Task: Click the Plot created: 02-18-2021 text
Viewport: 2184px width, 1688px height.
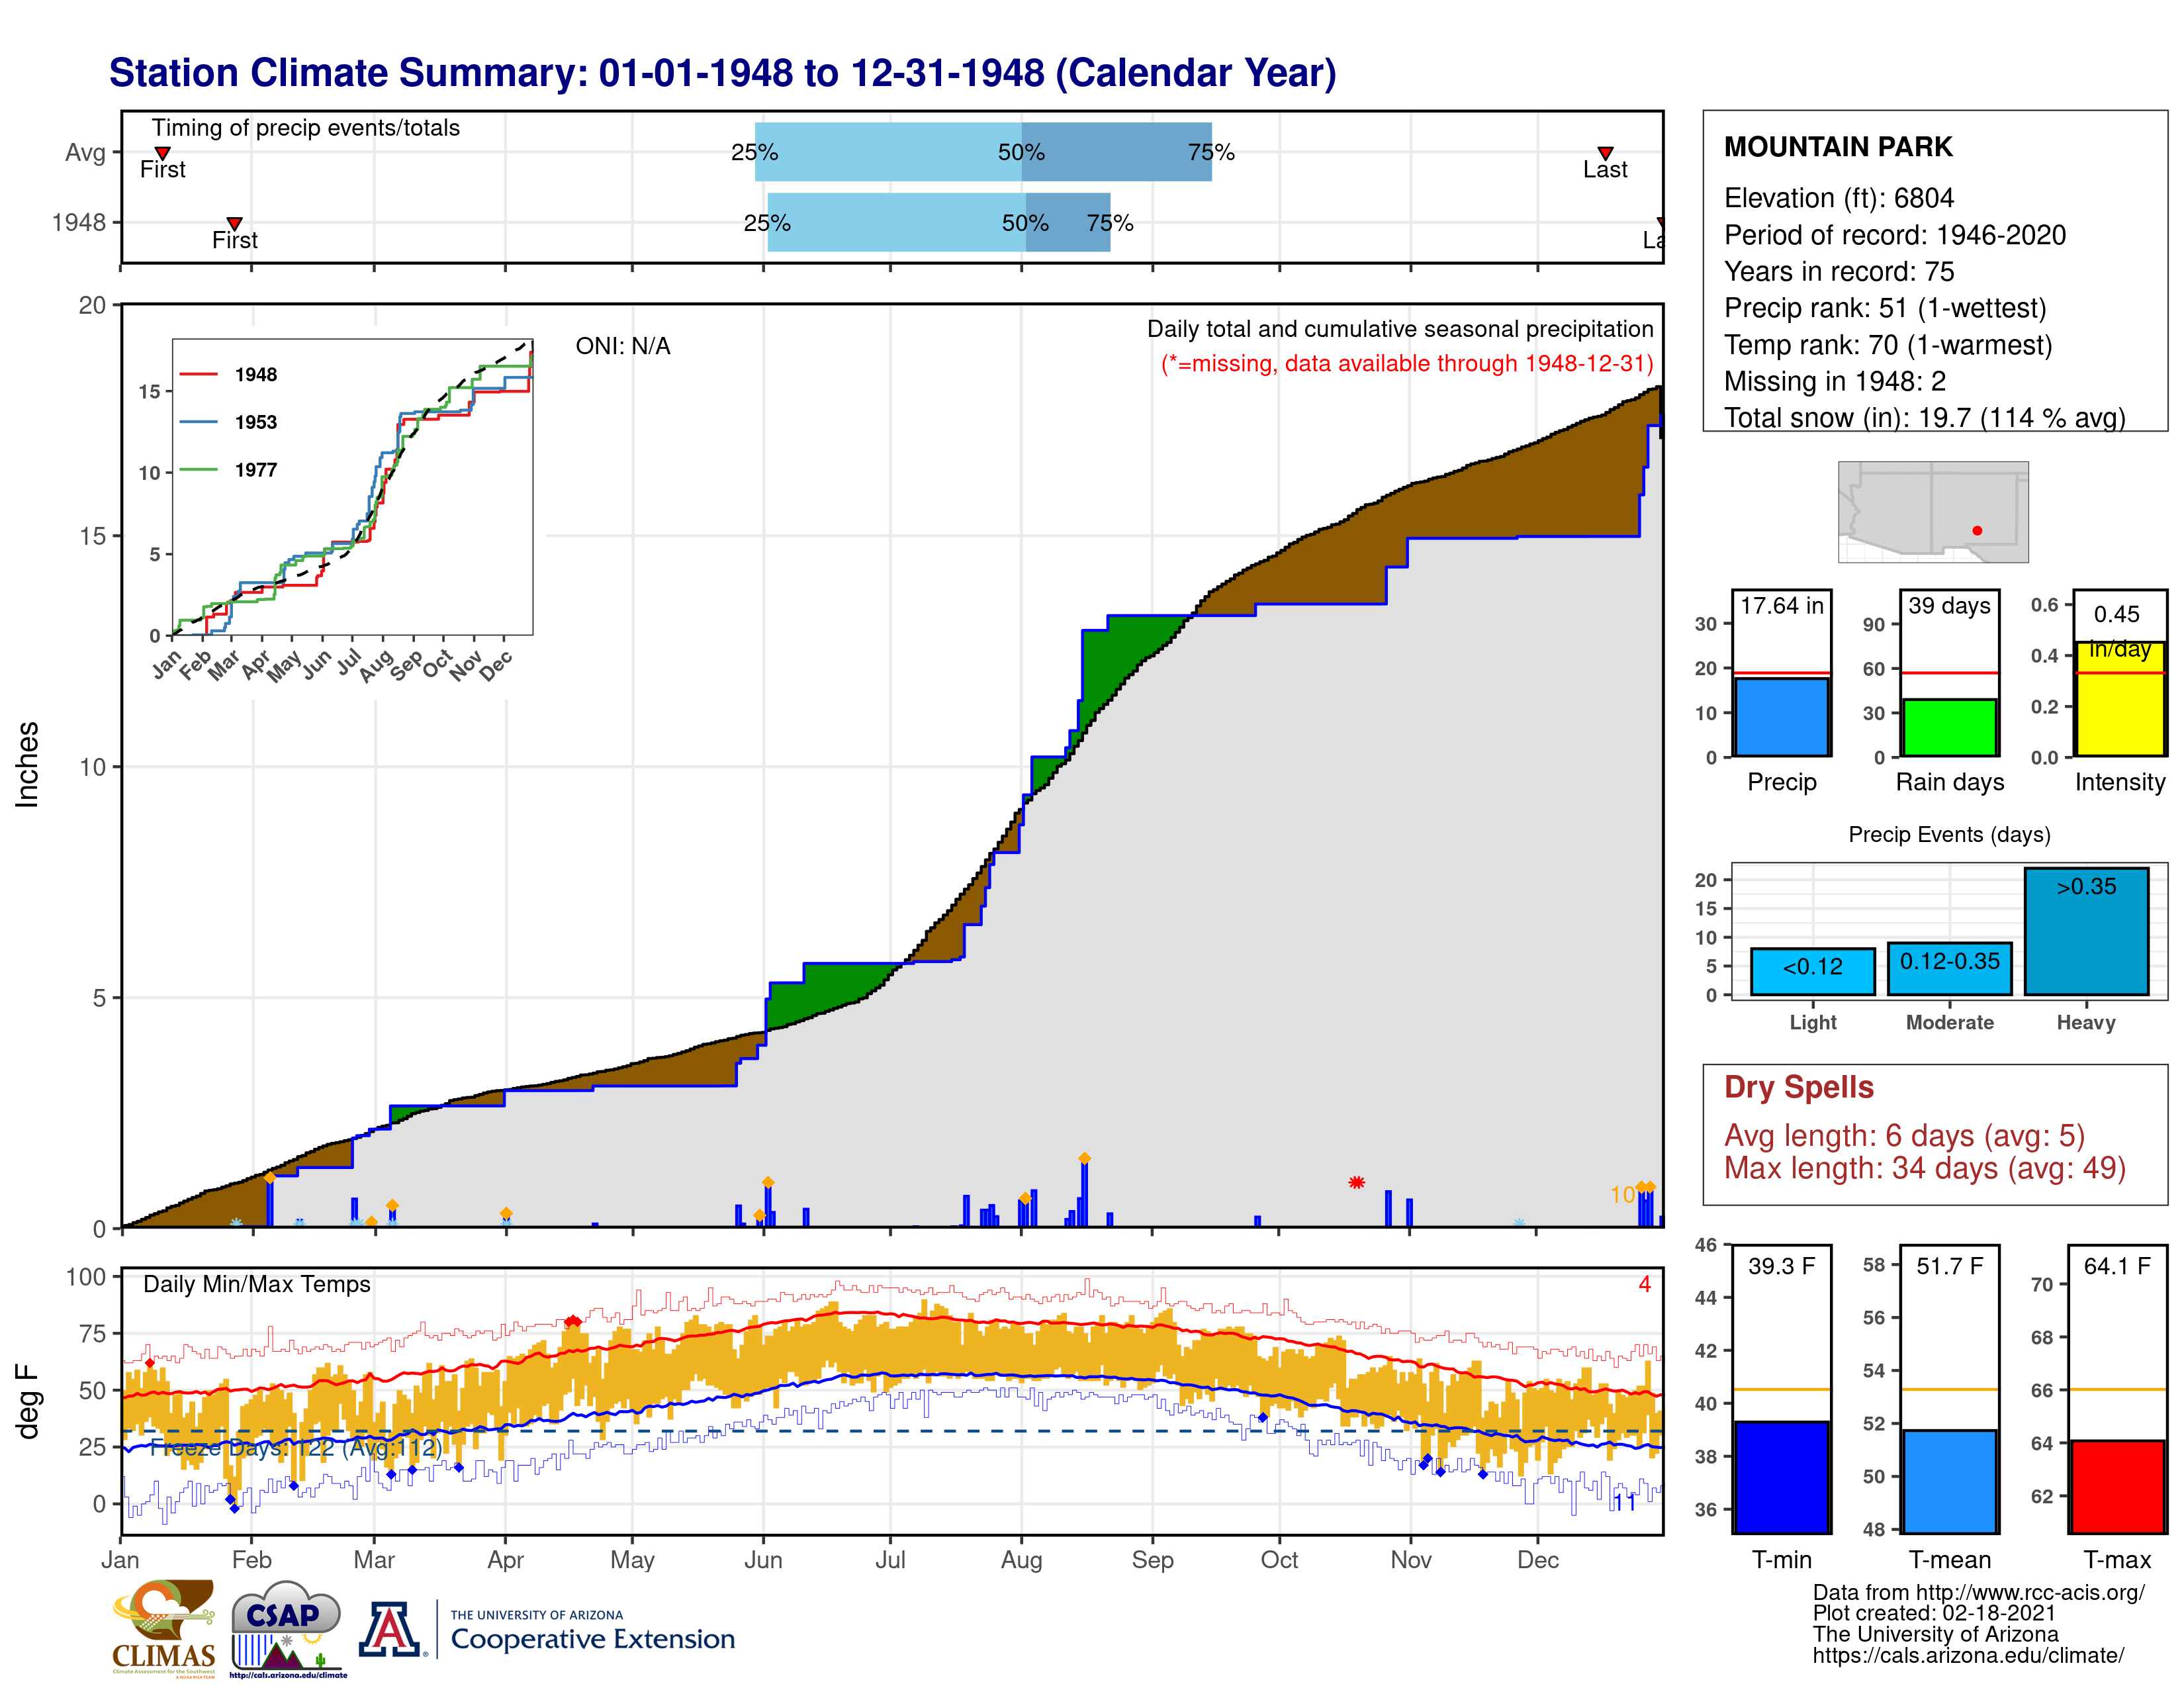Action: pyautogui.click(x=1934, y=1613)
